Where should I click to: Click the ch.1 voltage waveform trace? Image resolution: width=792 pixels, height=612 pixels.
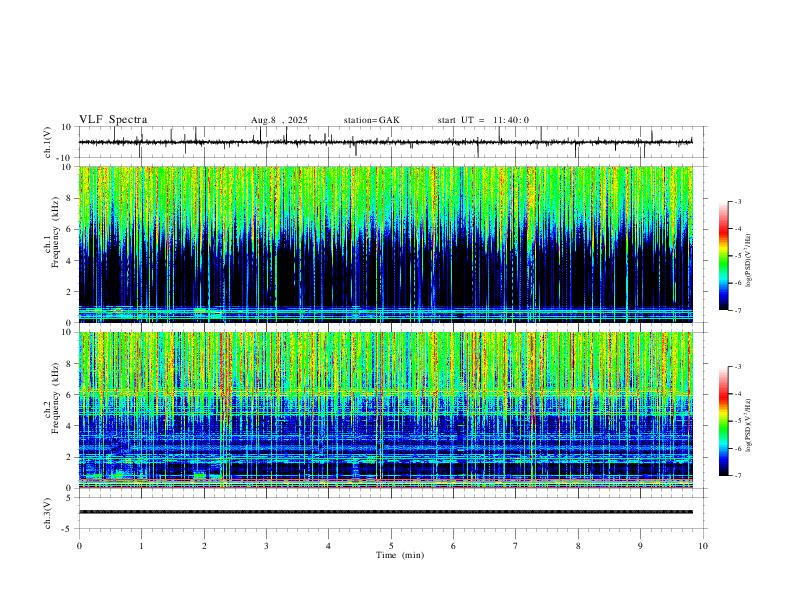[385, 142]
